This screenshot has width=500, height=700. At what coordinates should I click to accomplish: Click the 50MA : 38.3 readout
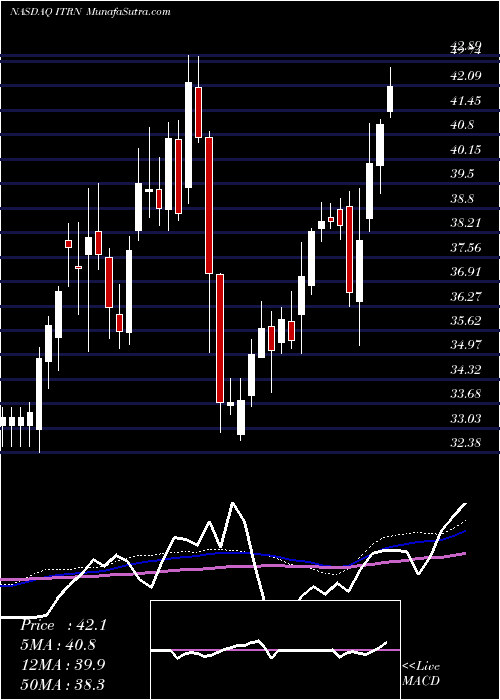coord(62,684)
